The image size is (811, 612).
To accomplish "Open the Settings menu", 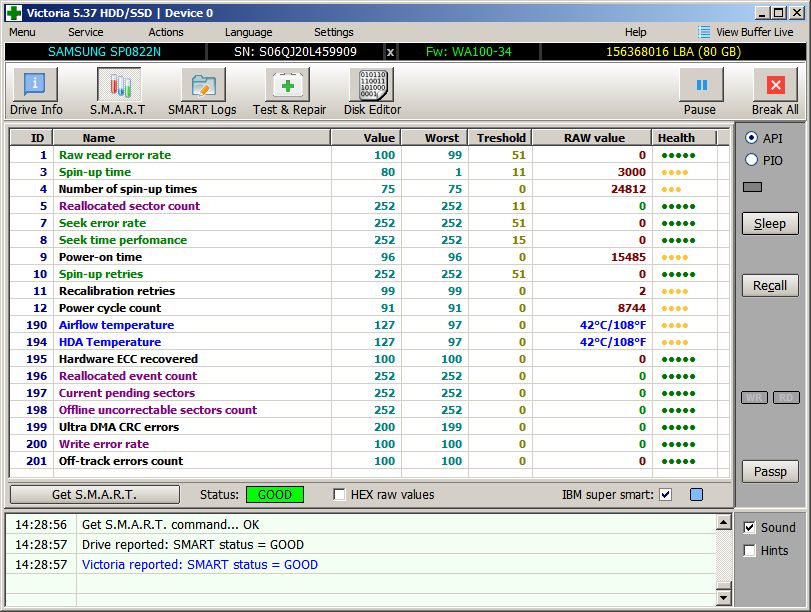I will point(334,32).
